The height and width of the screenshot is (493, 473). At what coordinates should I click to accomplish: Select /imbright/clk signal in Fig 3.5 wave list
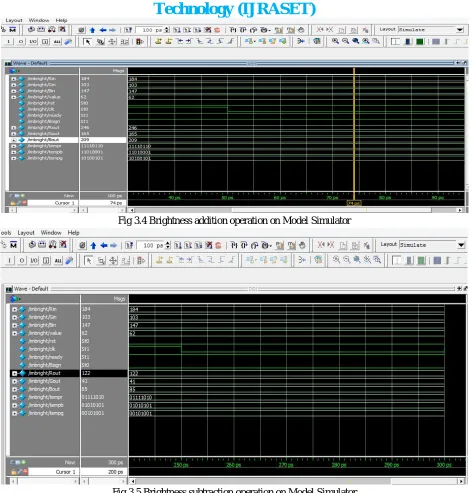[42, 349]
